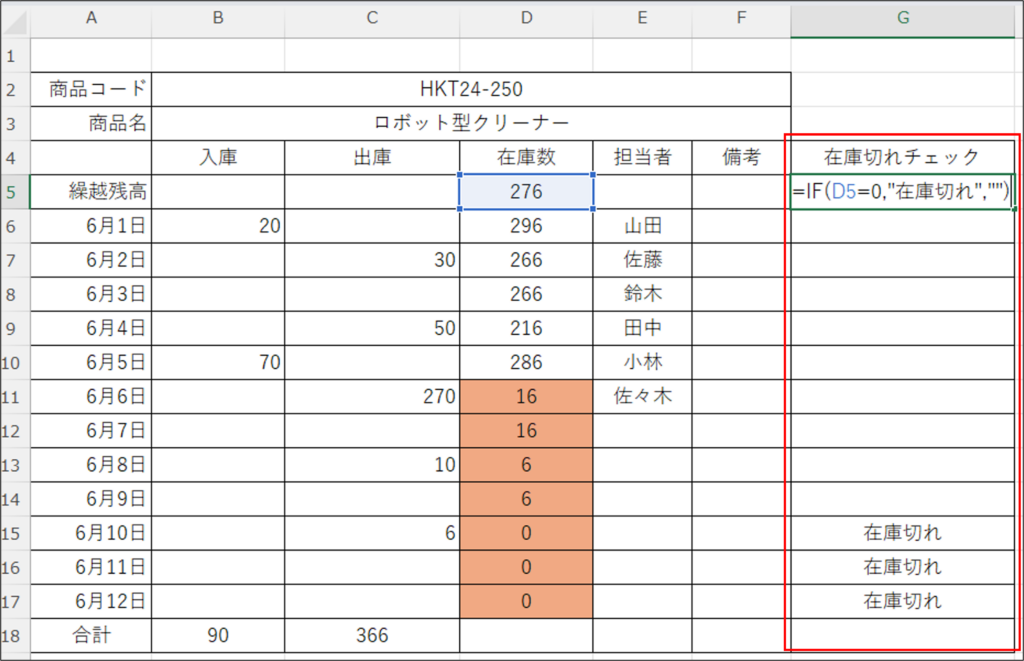Click 在庫切れ in the 6月11日 row
This screenshot has width=1024, height=661.
click(903, 567)
